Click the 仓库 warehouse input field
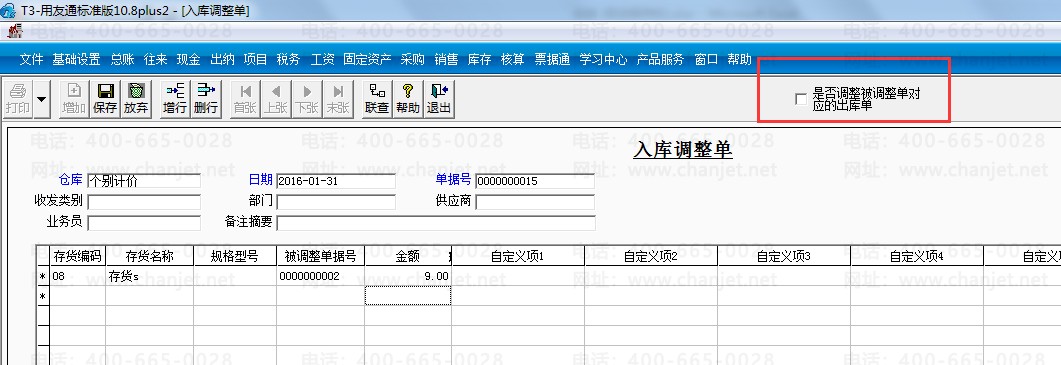Screen dimensions: 1061x365 coord(144,181)
